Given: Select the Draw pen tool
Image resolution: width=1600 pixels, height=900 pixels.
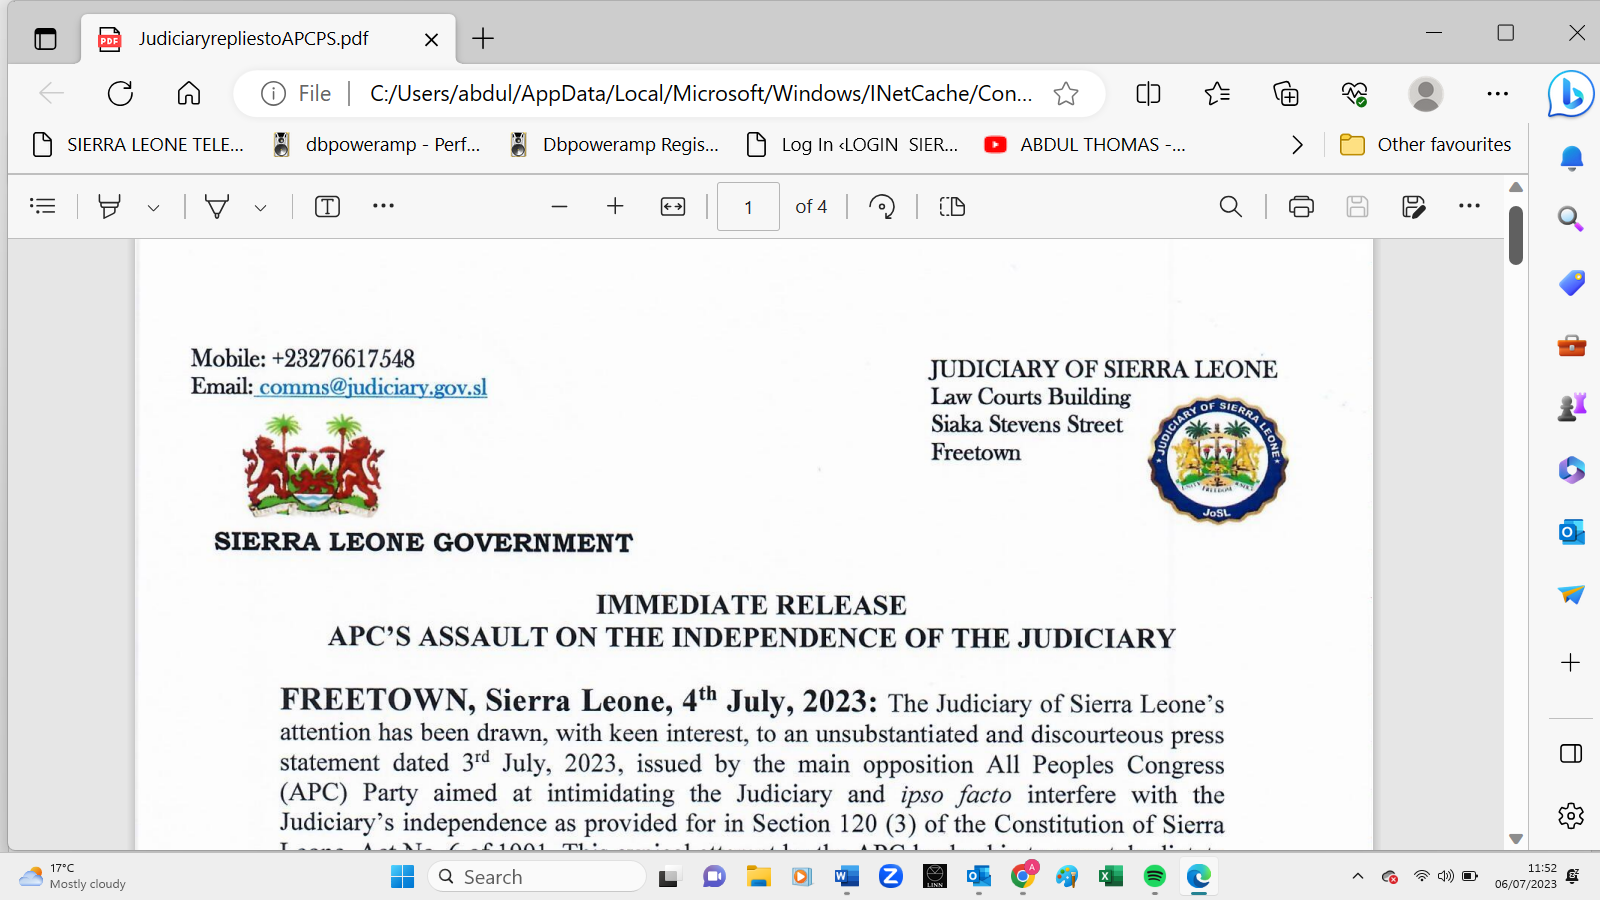Looking at the screenshot, I should (217, 206).
